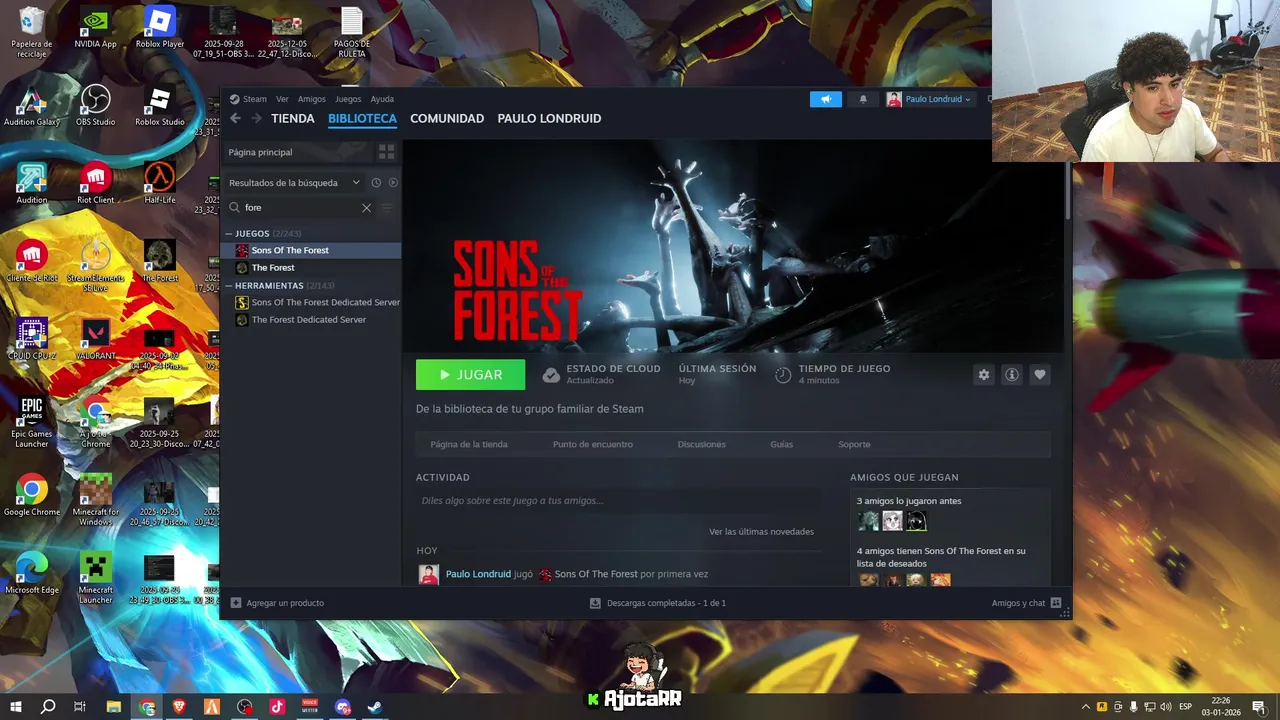Show ready-to-play games filter icon

point(393,182)
